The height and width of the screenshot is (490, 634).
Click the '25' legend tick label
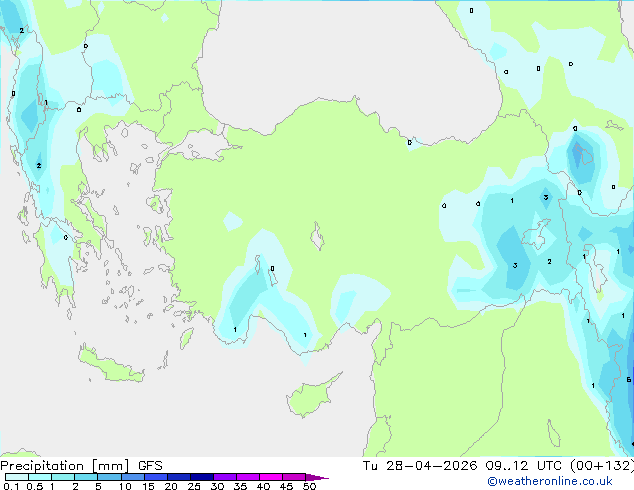[x=194, y=486]
